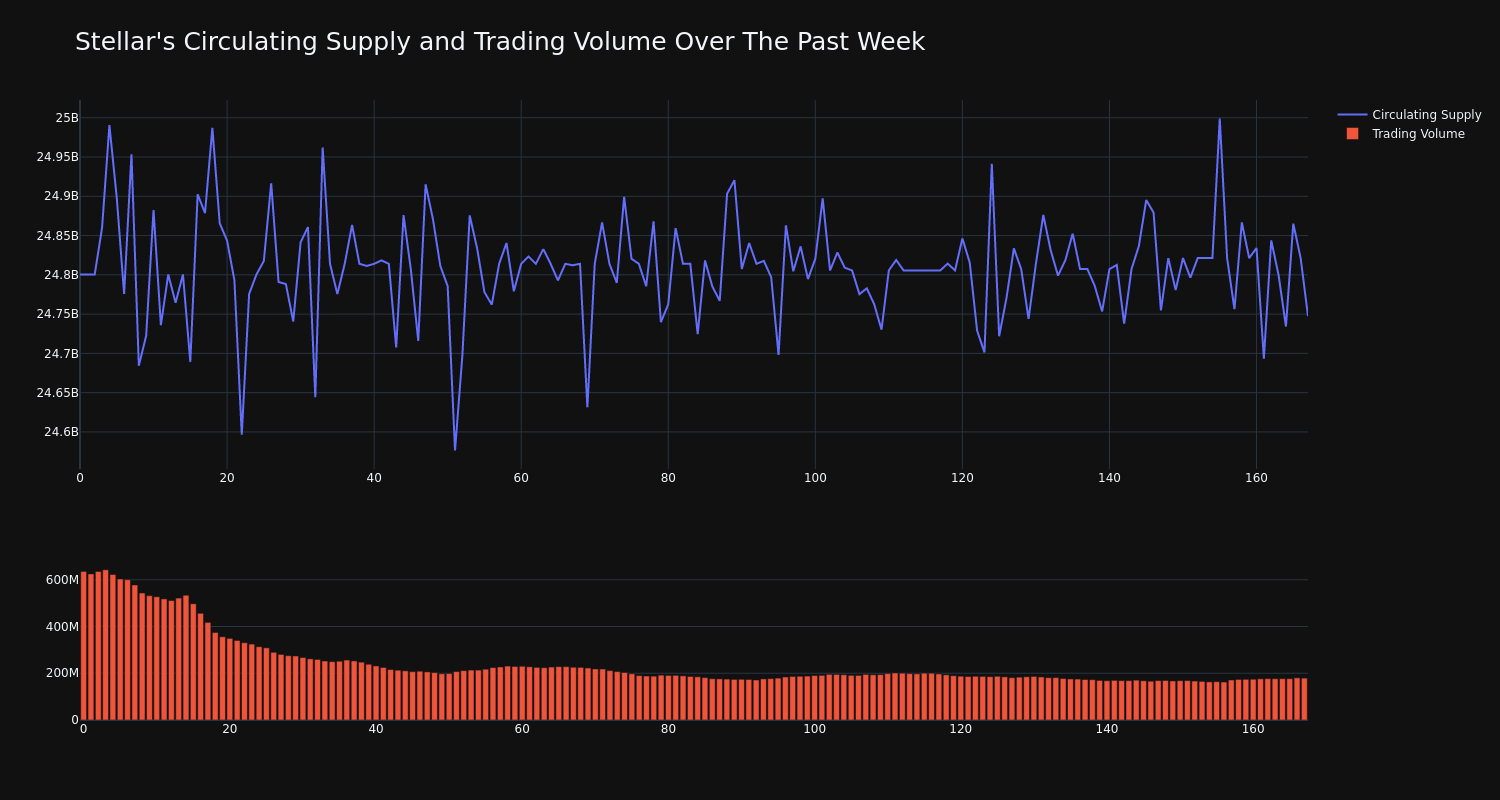Image resolution: width=1500 pixels, height=800 pixels.
Task: Click the 24.65B y-axis label
Action: pos(57,393)
